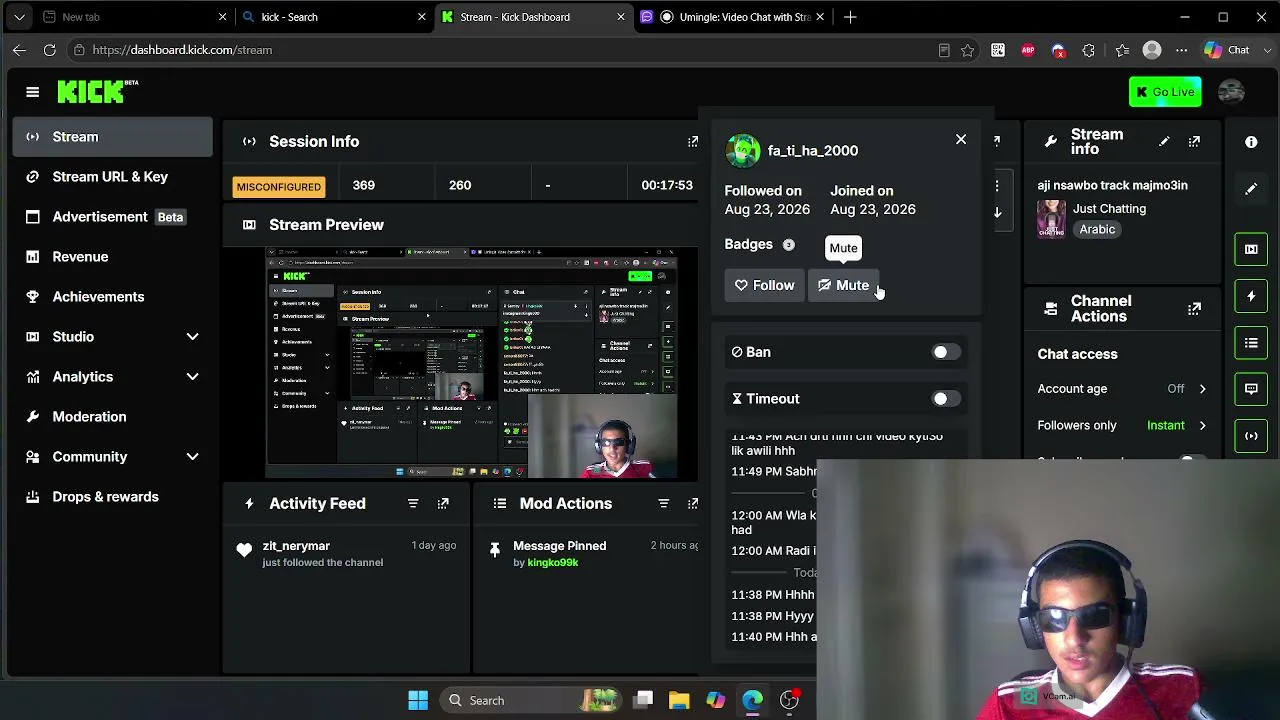Screen dimensions: 1280x720
Task: Pop out the Session Info panel
Action: (x=692, y=142)
